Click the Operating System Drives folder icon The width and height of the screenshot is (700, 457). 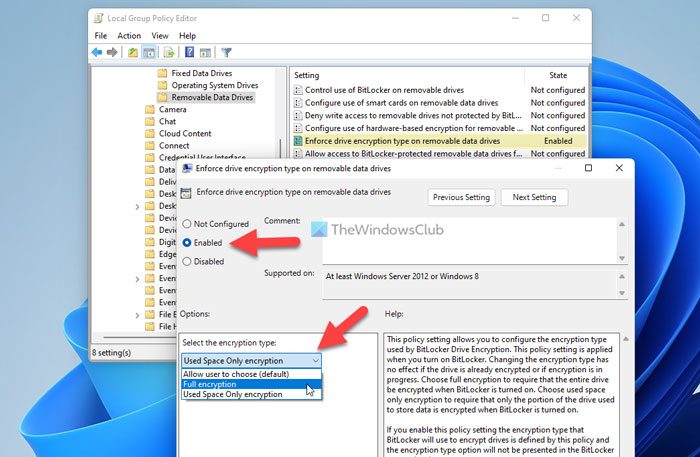162,85
